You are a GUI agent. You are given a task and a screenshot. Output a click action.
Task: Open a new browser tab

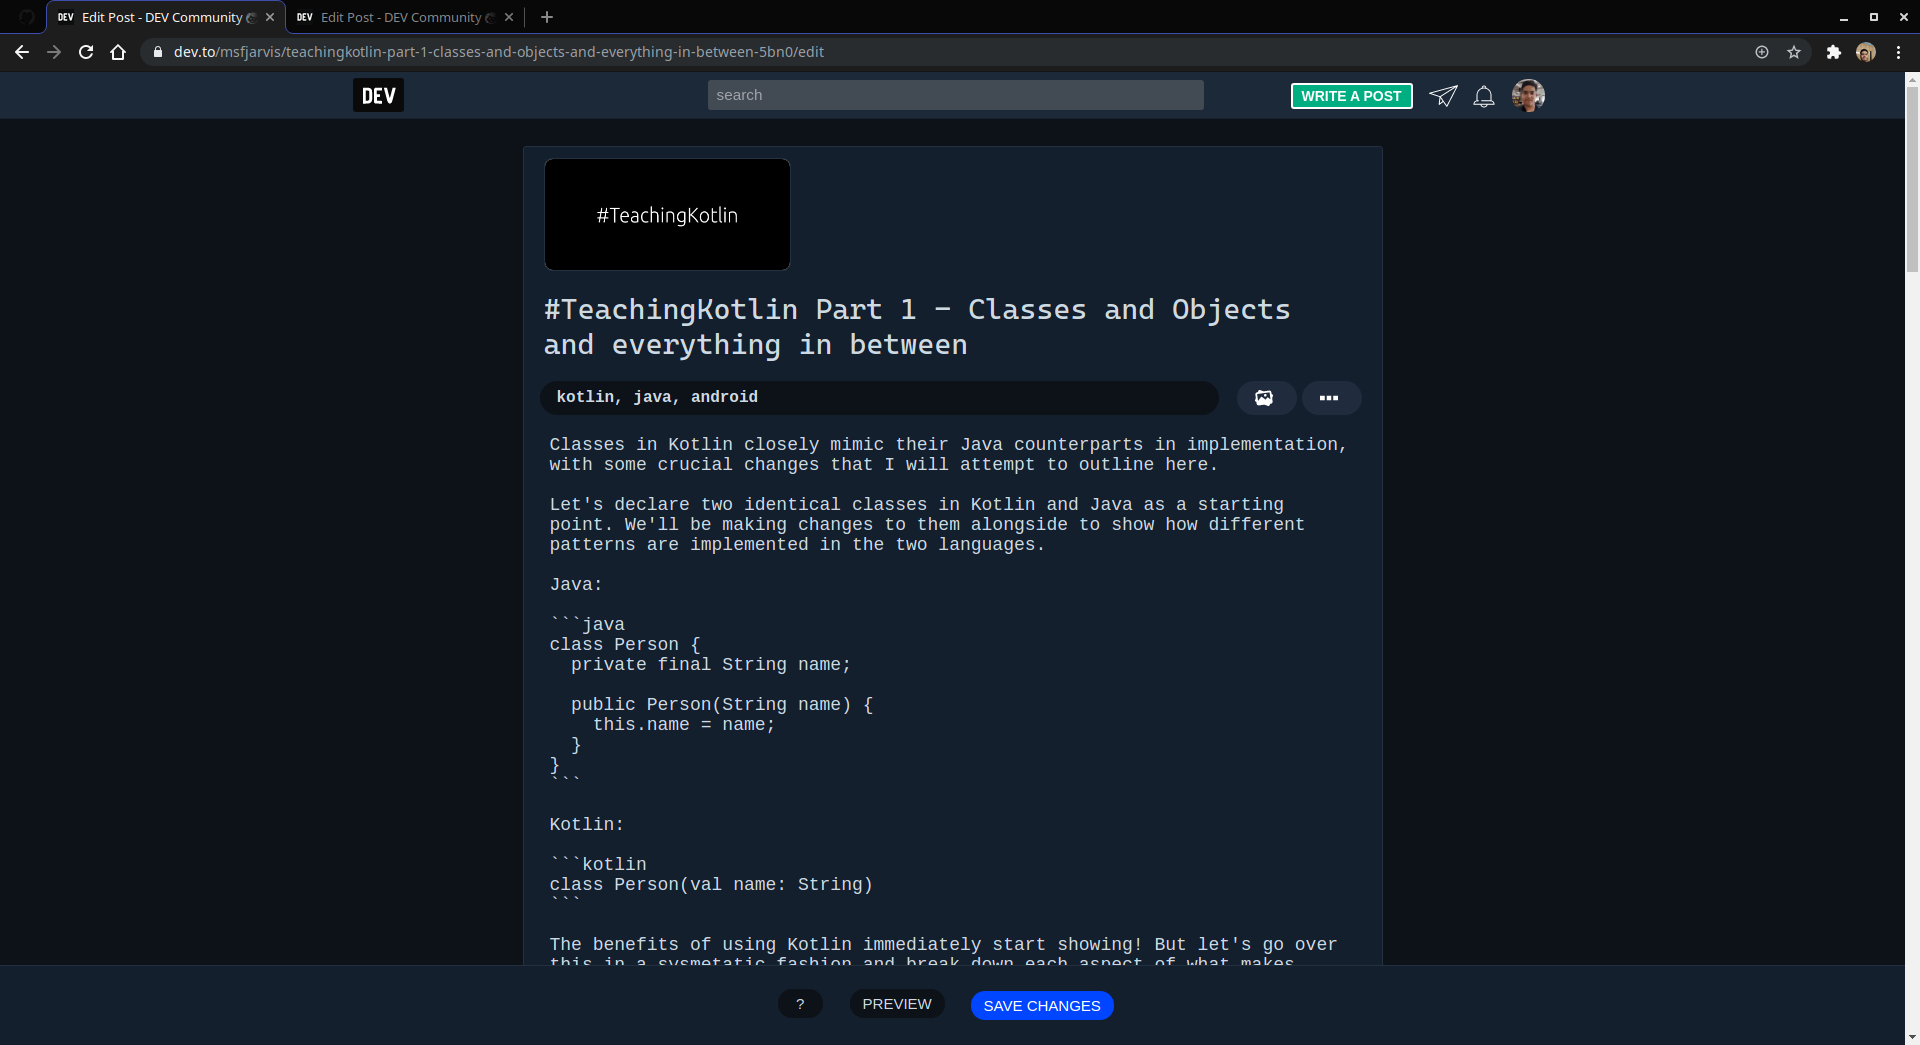pyautogui.click(x=546, y=17)
